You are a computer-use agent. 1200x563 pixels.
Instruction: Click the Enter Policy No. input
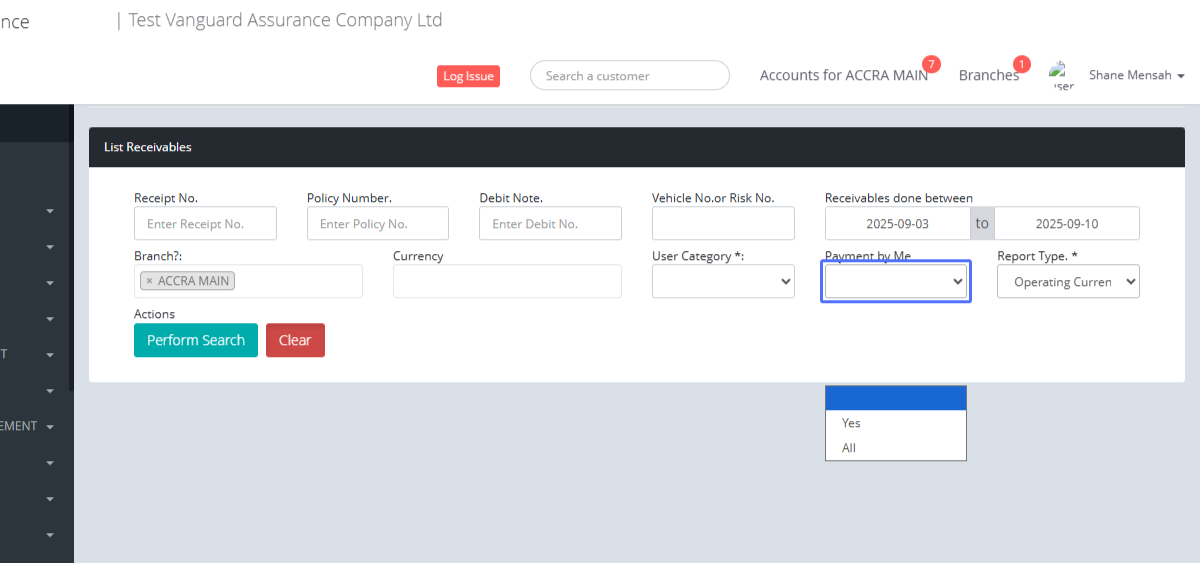coord(377,224)
